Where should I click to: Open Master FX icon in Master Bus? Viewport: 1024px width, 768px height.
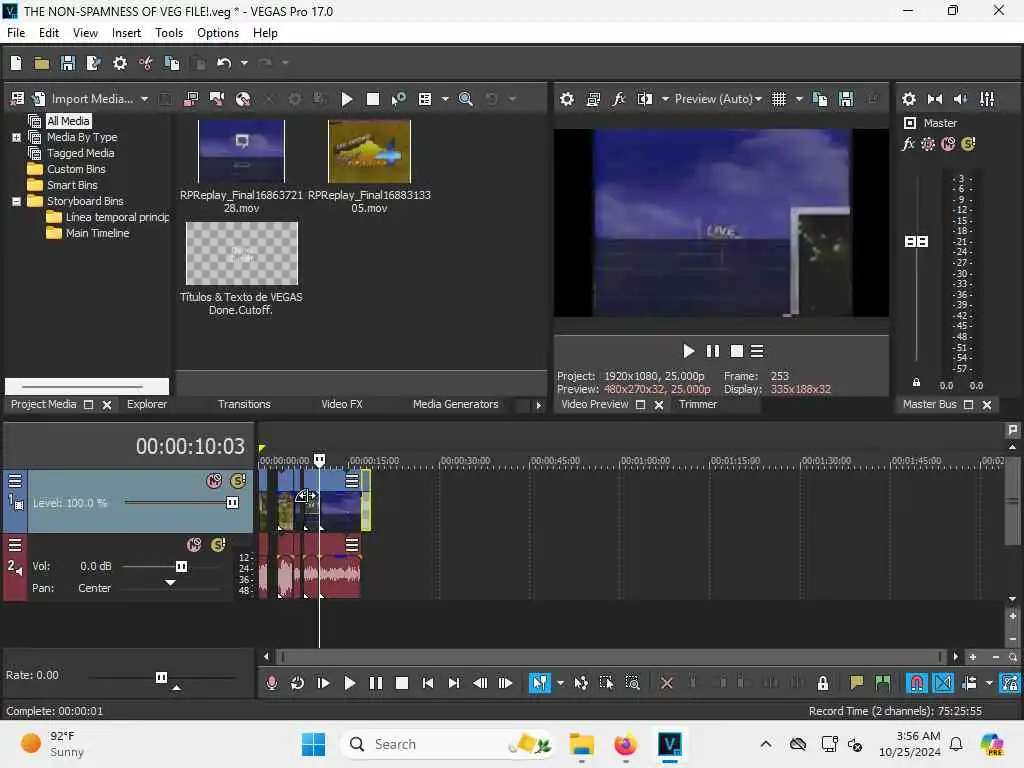coord(908,144)
